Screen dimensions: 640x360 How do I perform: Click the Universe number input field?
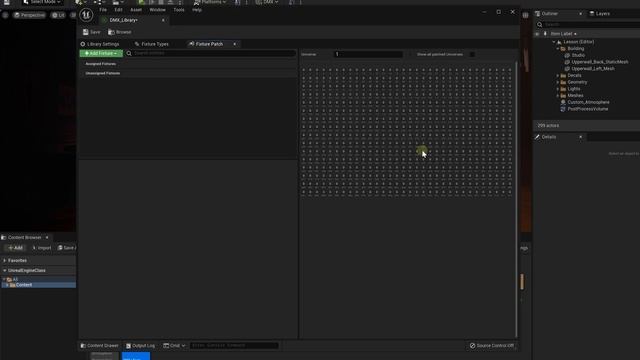(x=368, y=54)
